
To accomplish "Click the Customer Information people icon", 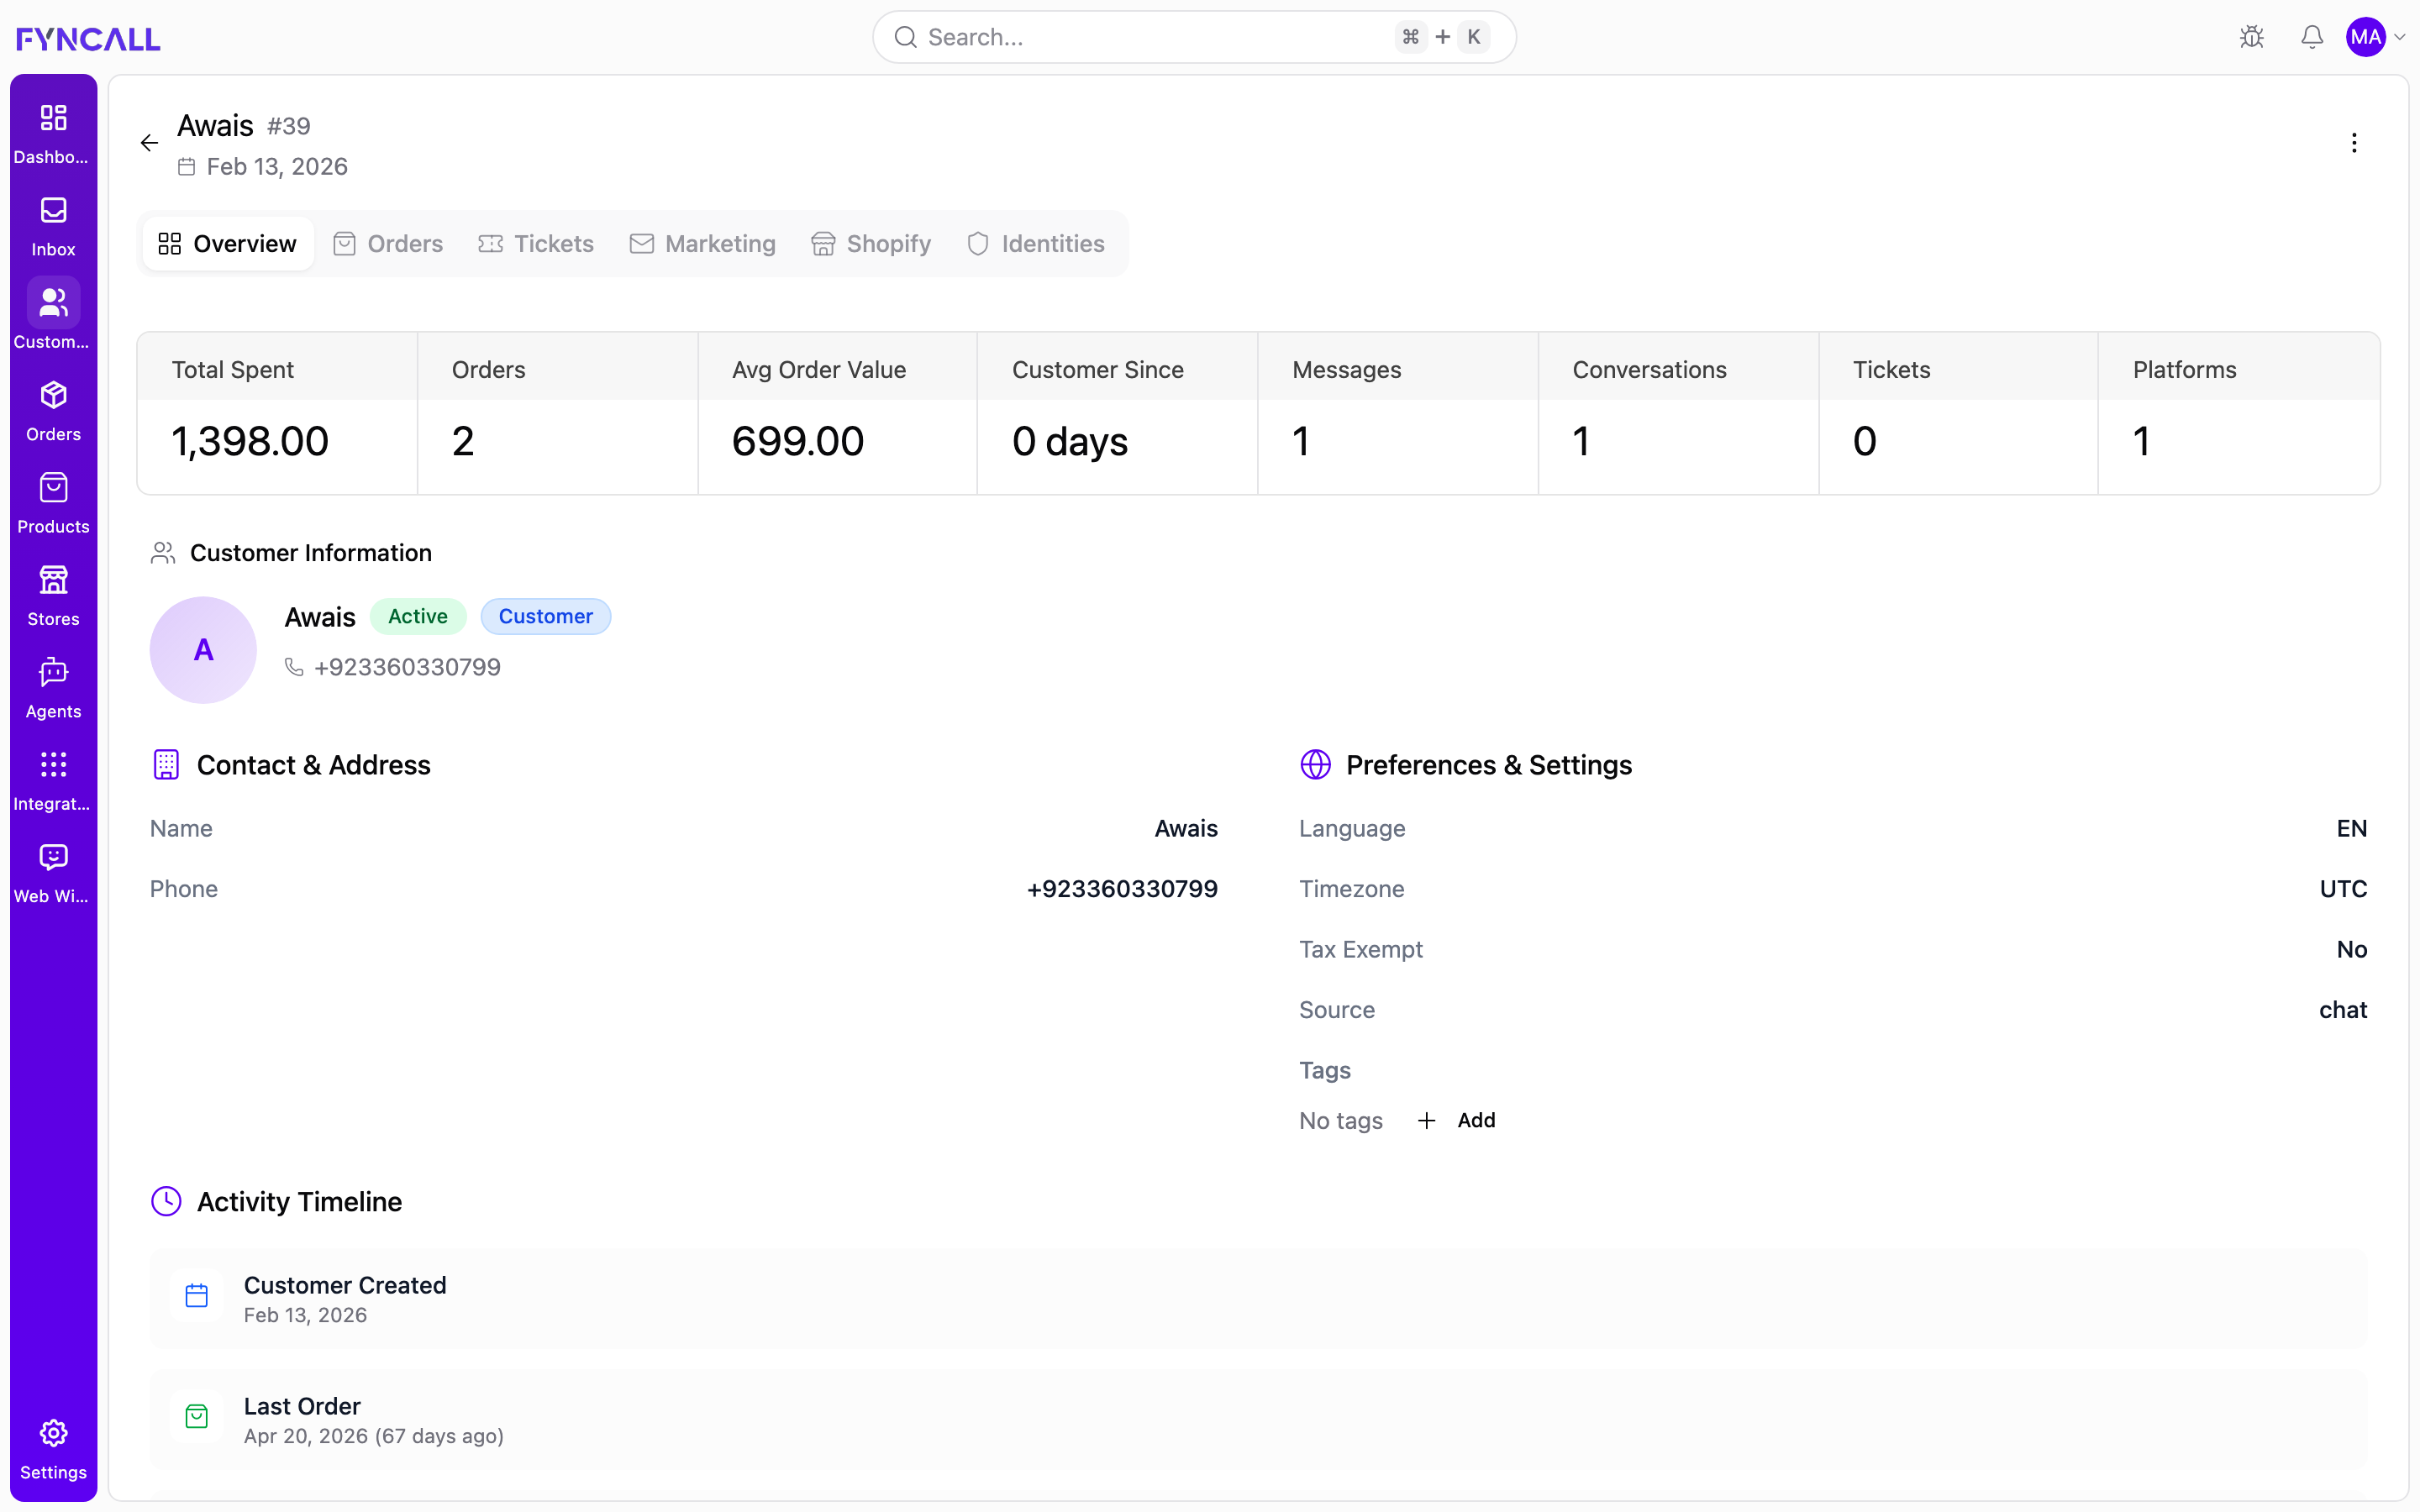I will pos(163,553).
